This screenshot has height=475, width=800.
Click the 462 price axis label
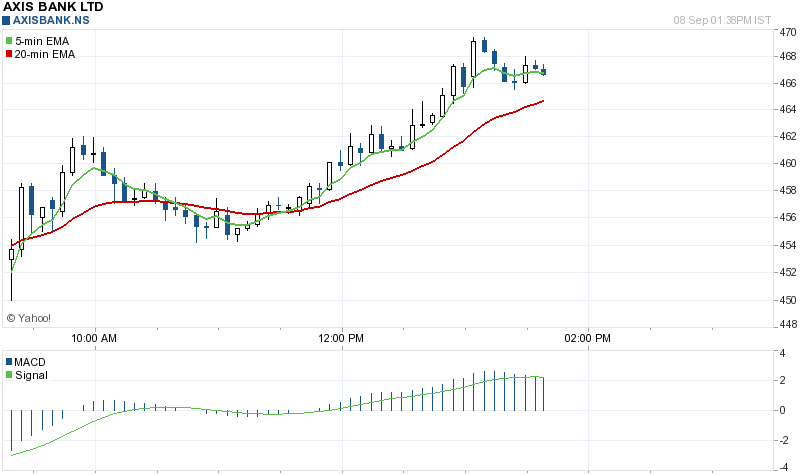coord(788,136)
